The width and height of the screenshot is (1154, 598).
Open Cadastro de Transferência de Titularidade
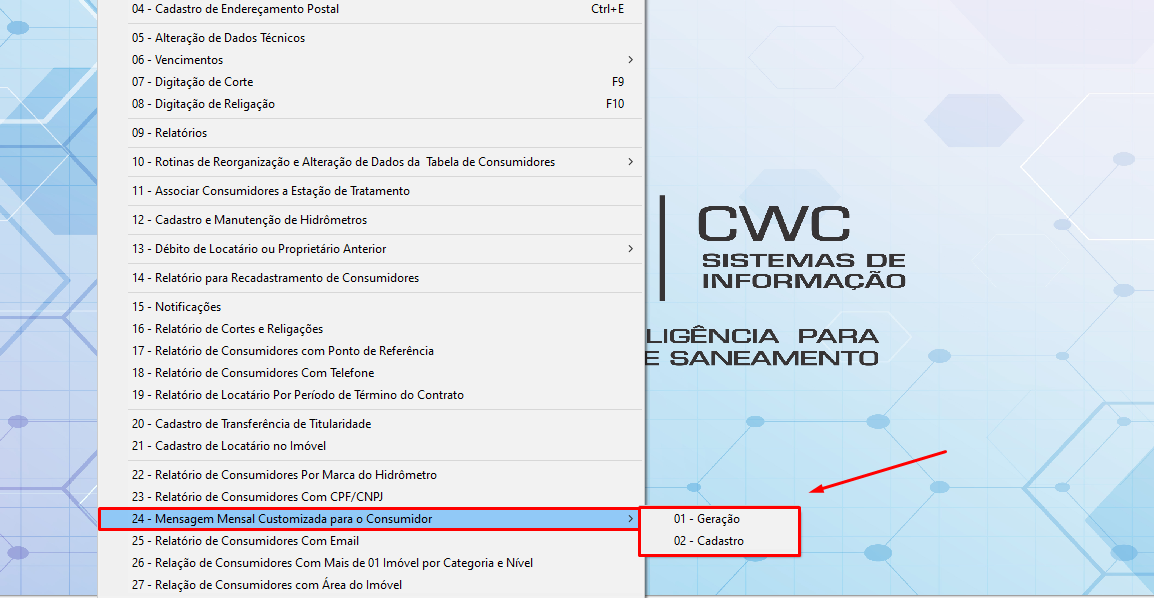coord(251,424)
